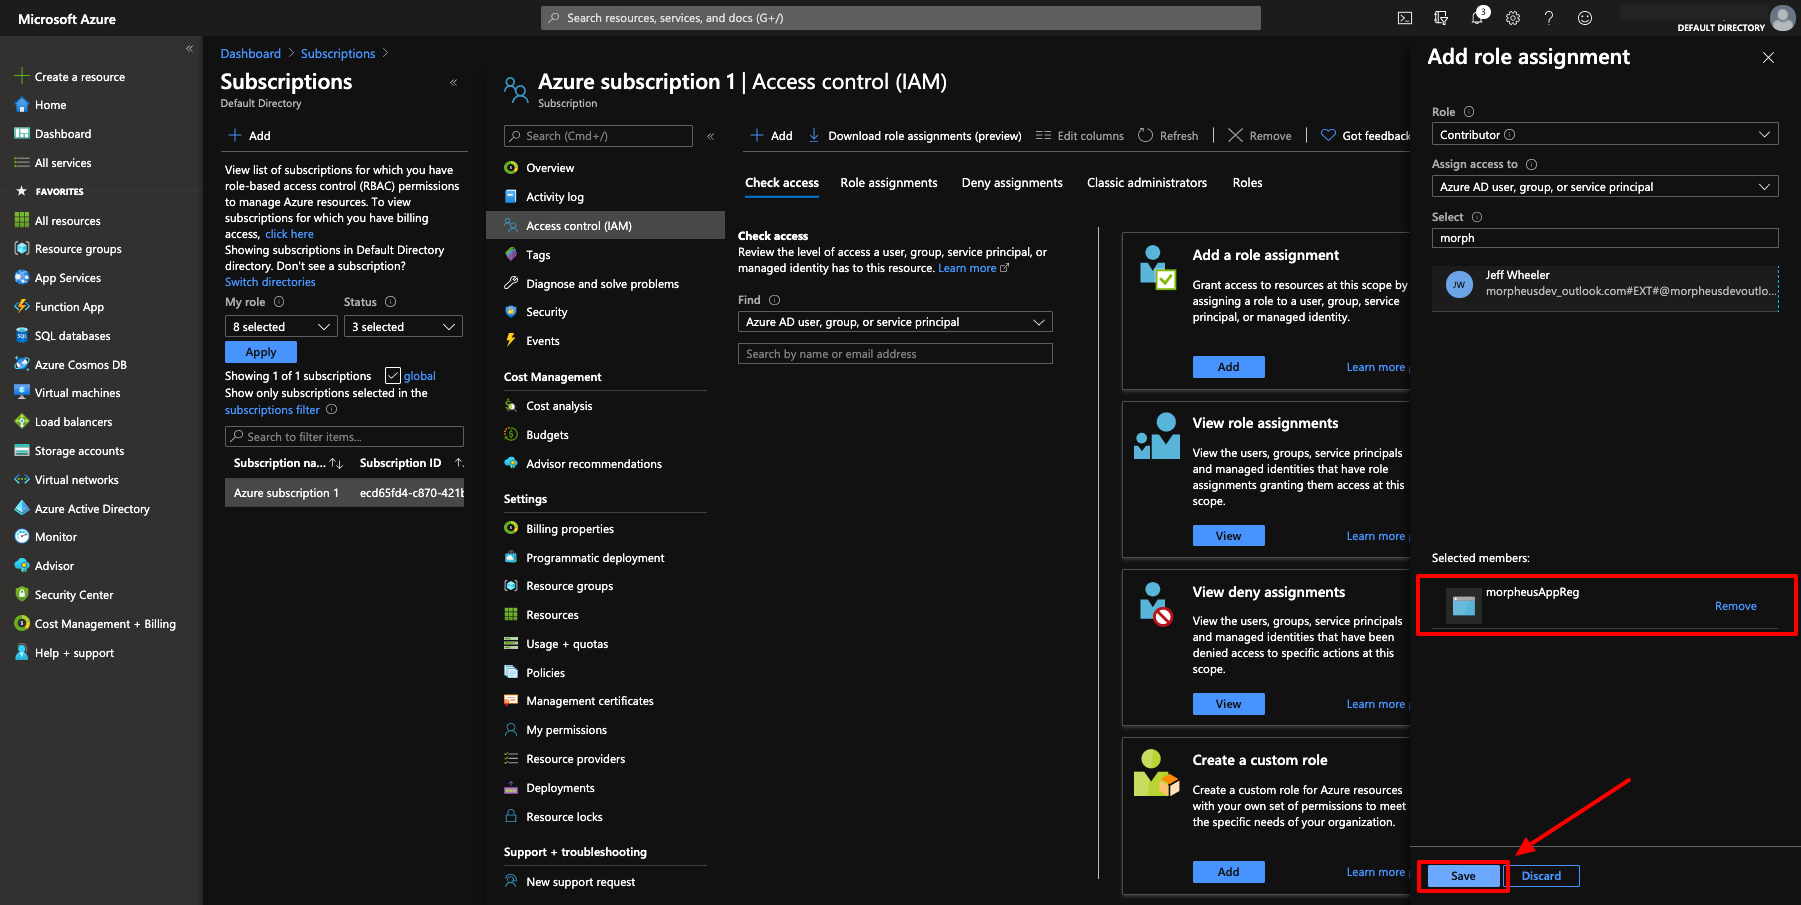Remove morpheusAppReg from selected members
This screenshot has height=905, width=1801.
click(1735, 606)
